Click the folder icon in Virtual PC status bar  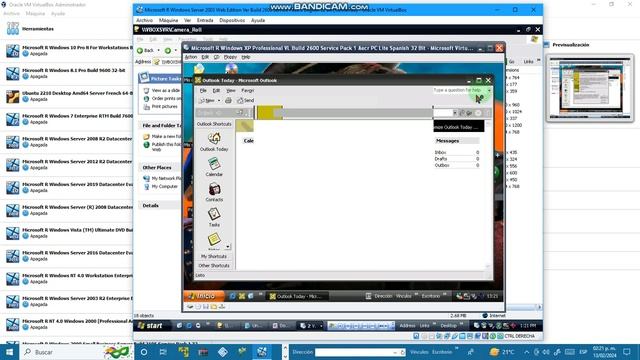213,307
